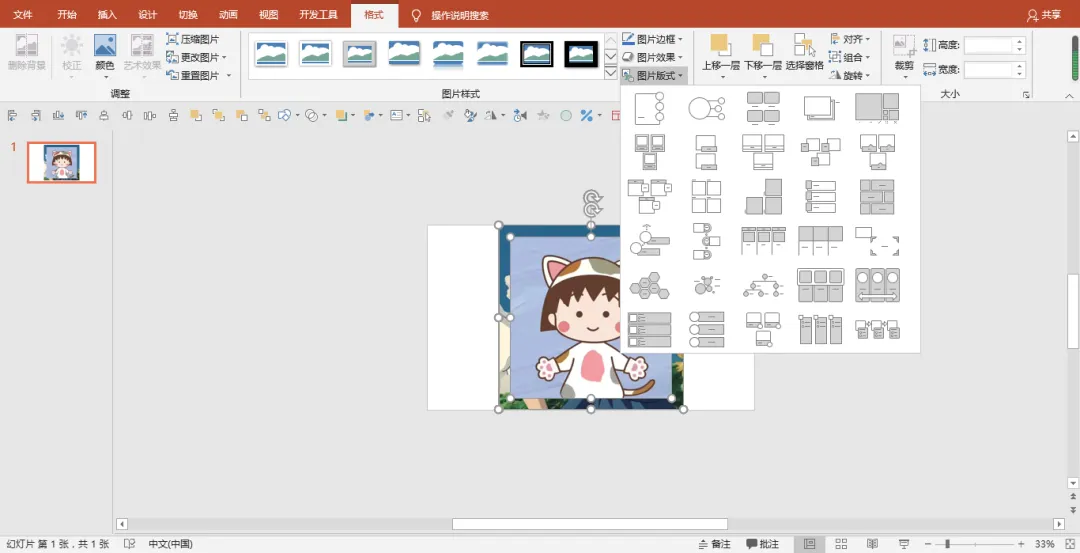Switch to slide sorter view
Viewport: 1080px width, 553px height.
(840, 544)
